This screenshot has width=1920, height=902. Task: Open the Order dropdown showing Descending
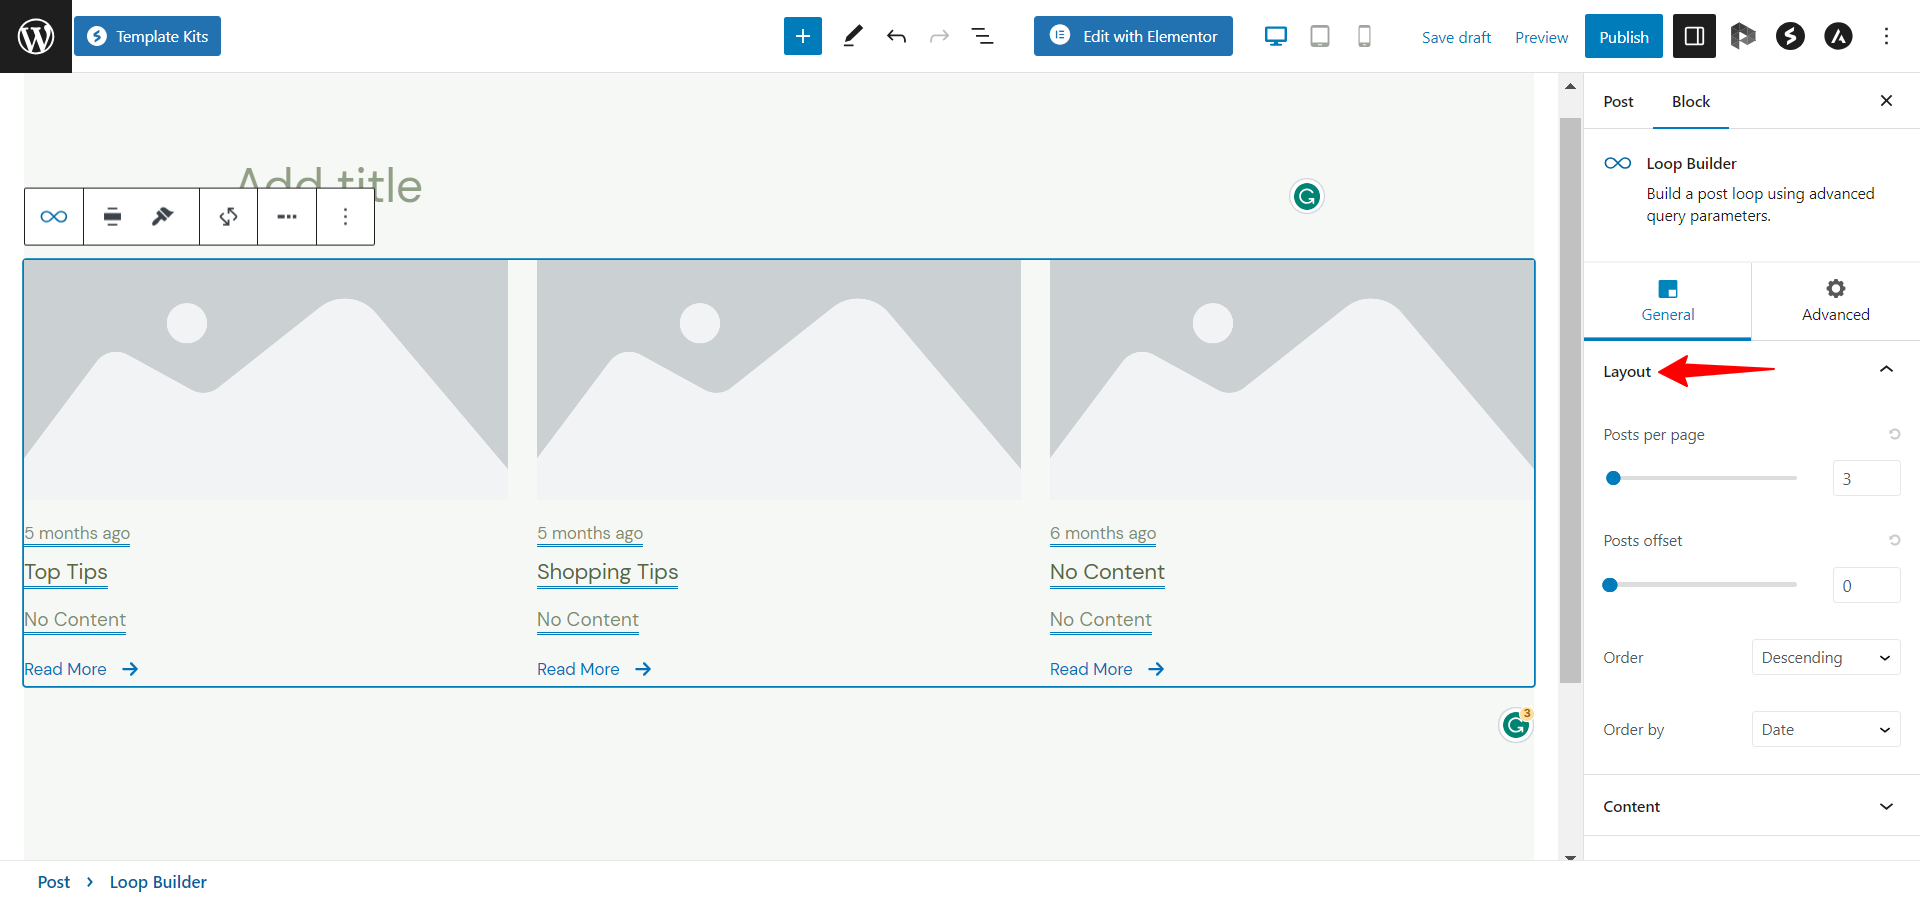pyautogui.click(x=1825, y=657)
